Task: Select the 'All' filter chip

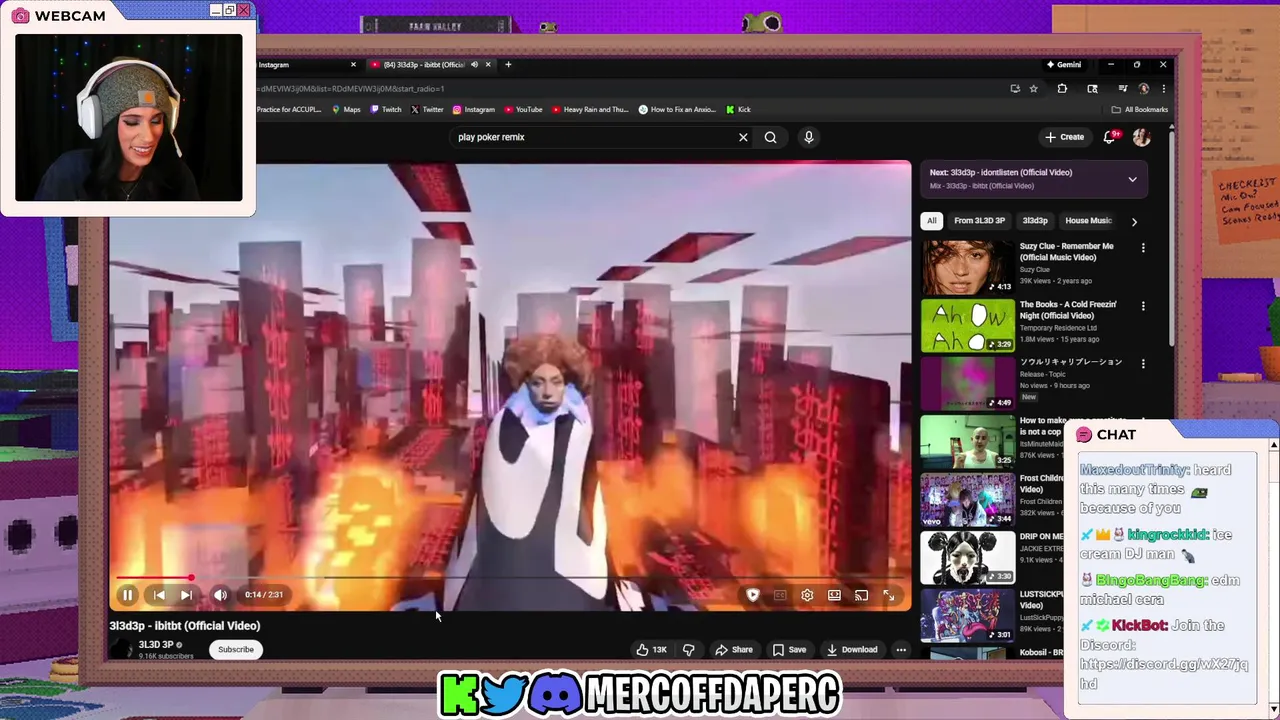Action: click(931, 221)
